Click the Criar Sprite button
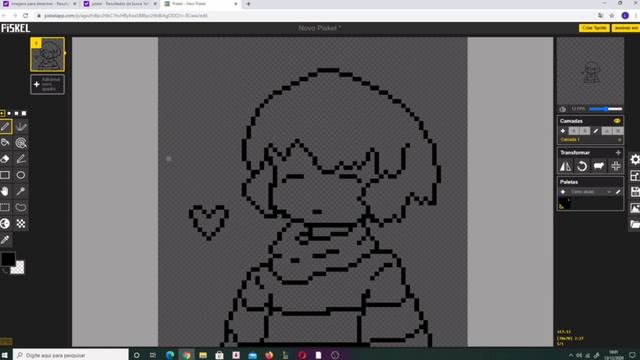The height and width of the screenshot is (360, 640). pyautogui.click(x=594, y=28)
